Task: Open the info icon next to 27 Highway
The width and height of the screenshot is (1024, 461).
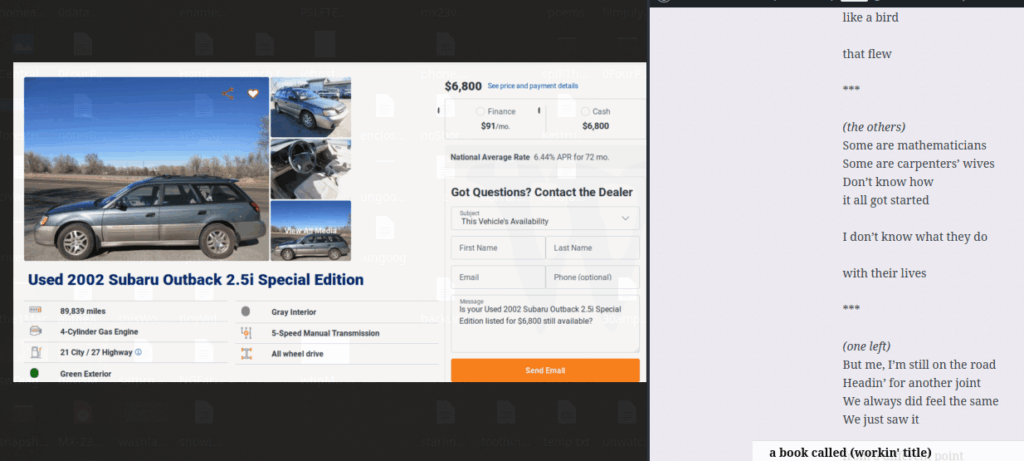Action: (x=138, y=352)
